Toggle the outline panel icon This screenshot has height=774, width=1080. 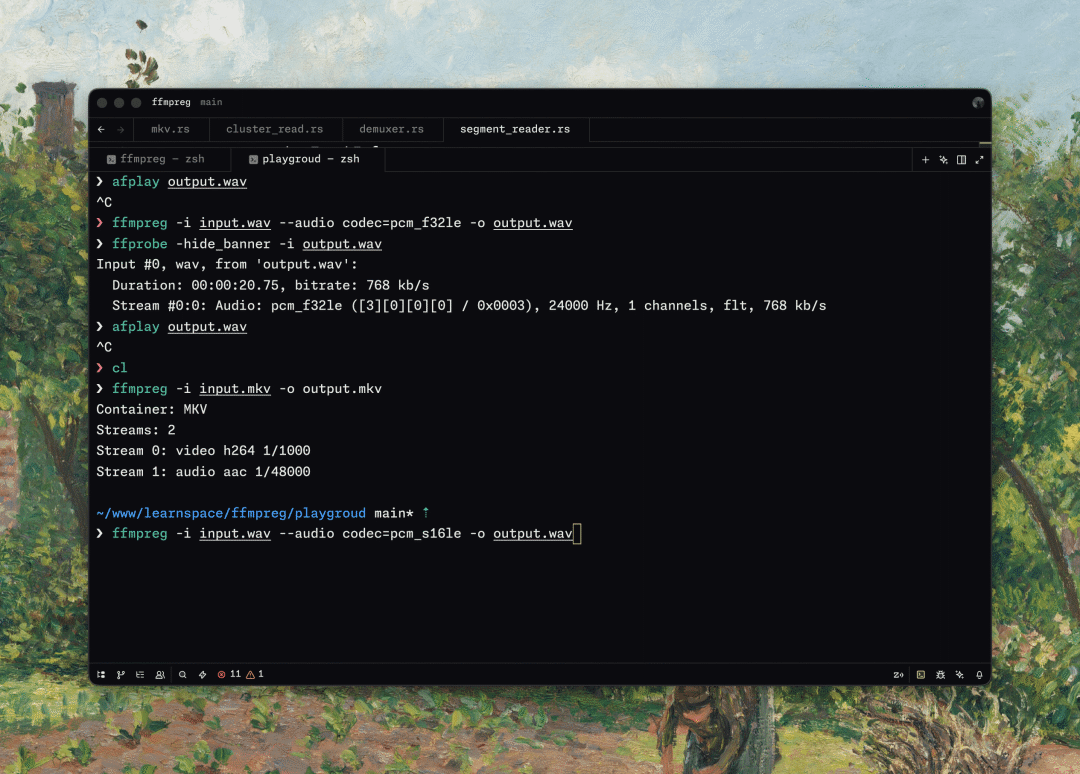(x=140, y=675)
